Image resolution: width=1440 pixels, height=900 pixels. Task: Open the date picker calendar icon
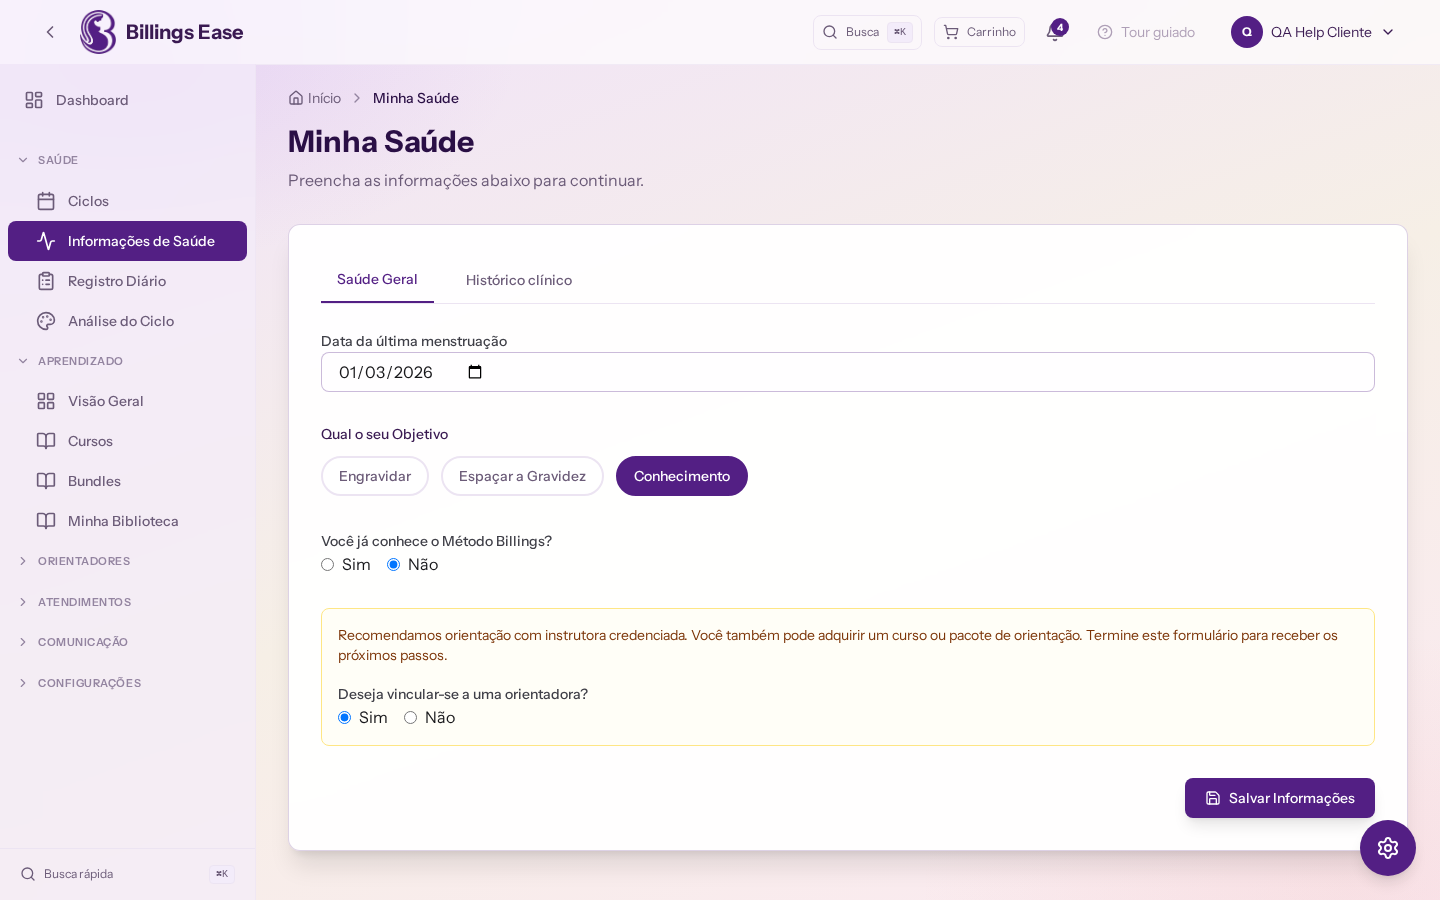coord(475,372)
